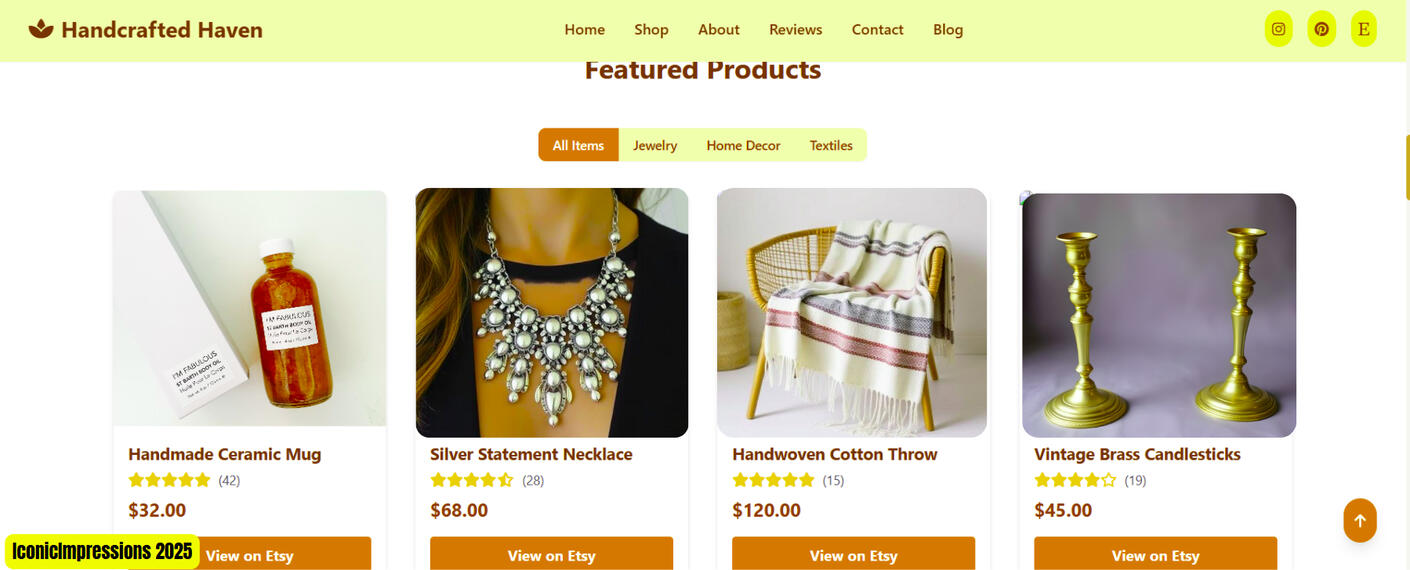Open the Contact page link
Screen dimensions: 1410x570
pos(877,30)
